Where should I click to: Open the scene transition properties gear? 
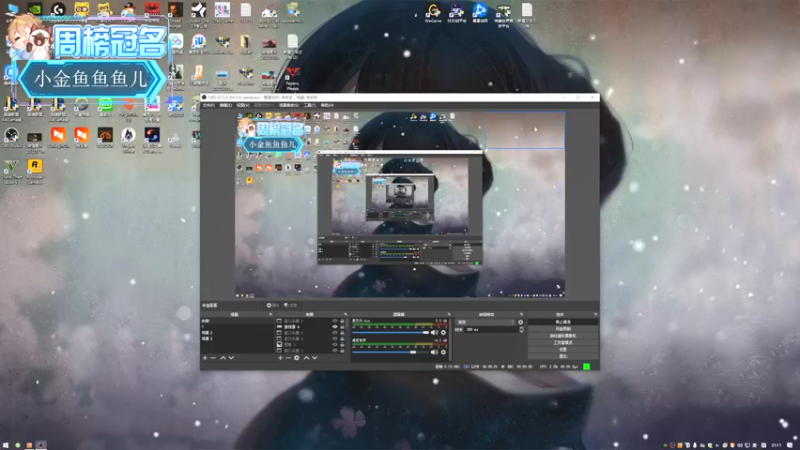pos(520,322)
